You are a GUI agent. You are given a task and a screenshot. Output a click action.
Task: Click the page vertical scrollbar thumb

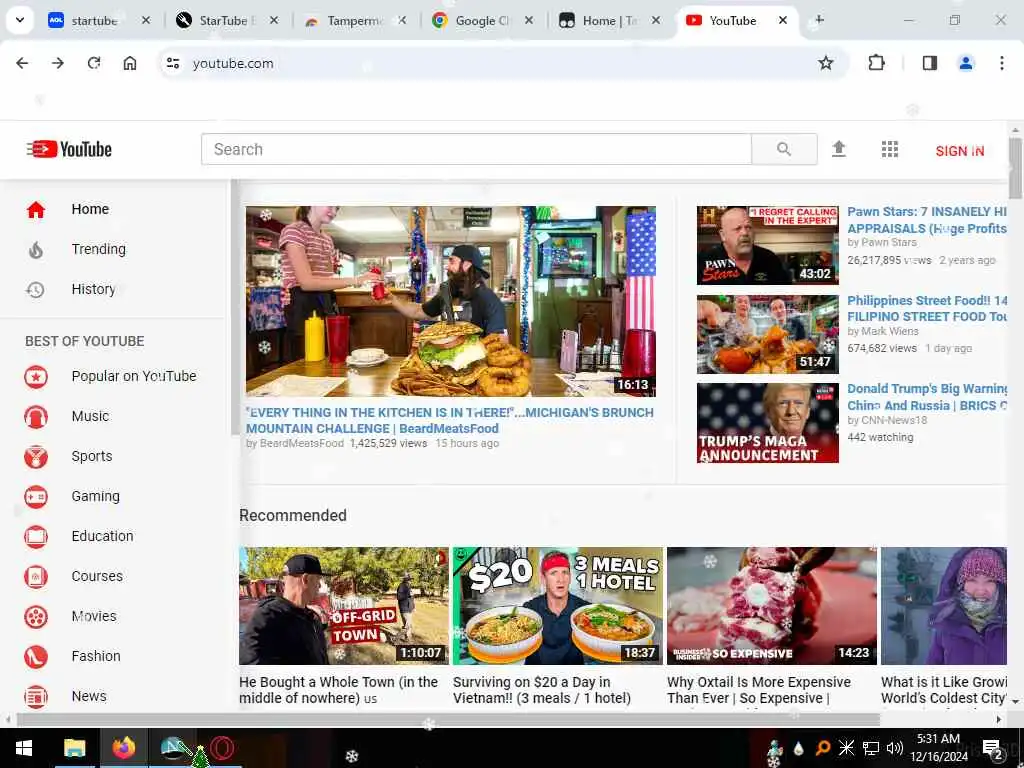pyautogui.click(x=1015, y=168)
